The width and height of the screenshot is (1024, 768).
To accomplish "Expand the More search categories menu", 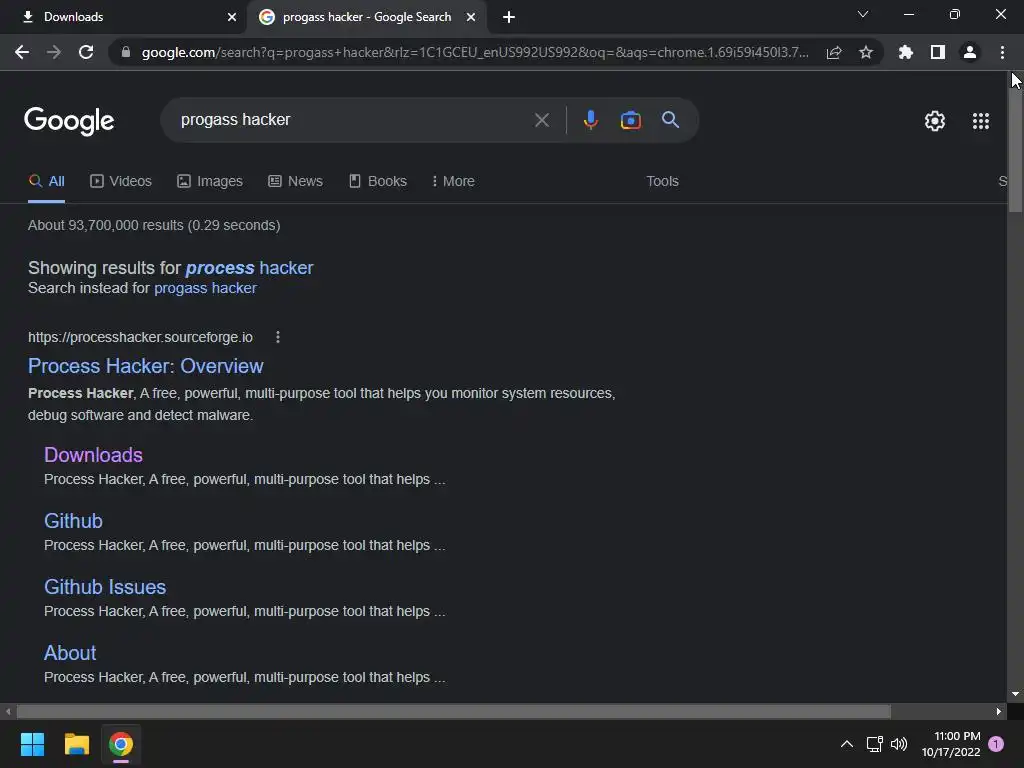I will point(453,182).
